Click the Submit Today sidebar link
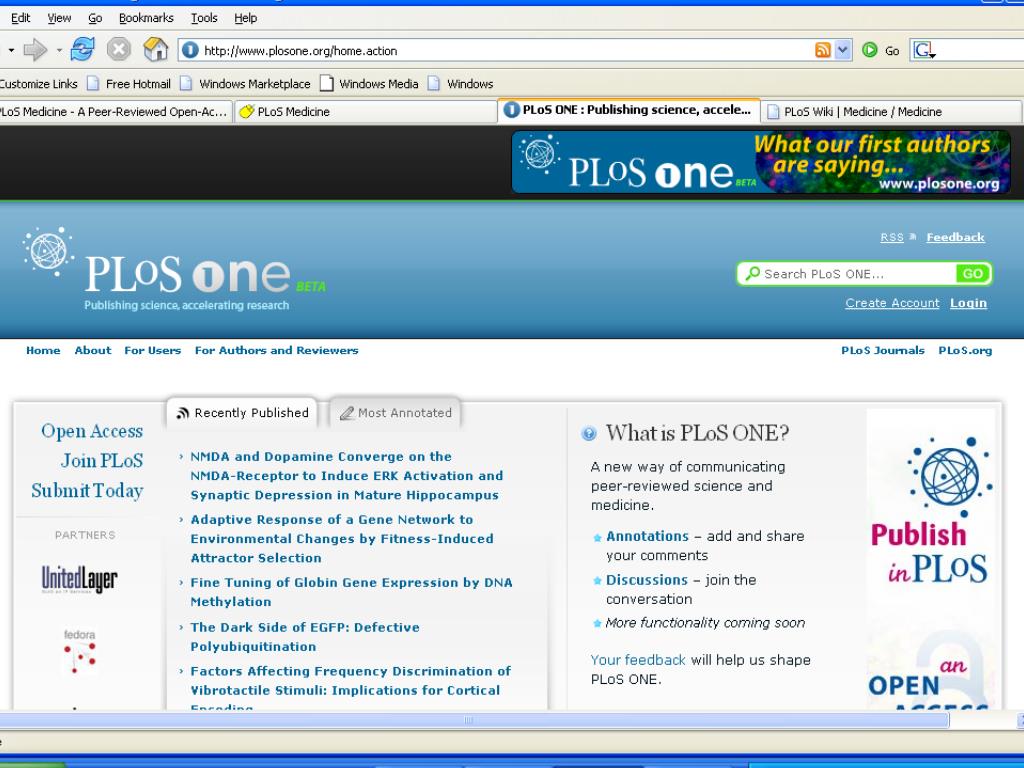Image resolution: width=1024 pixels, height=768 pixels. [x=88, y=490]
